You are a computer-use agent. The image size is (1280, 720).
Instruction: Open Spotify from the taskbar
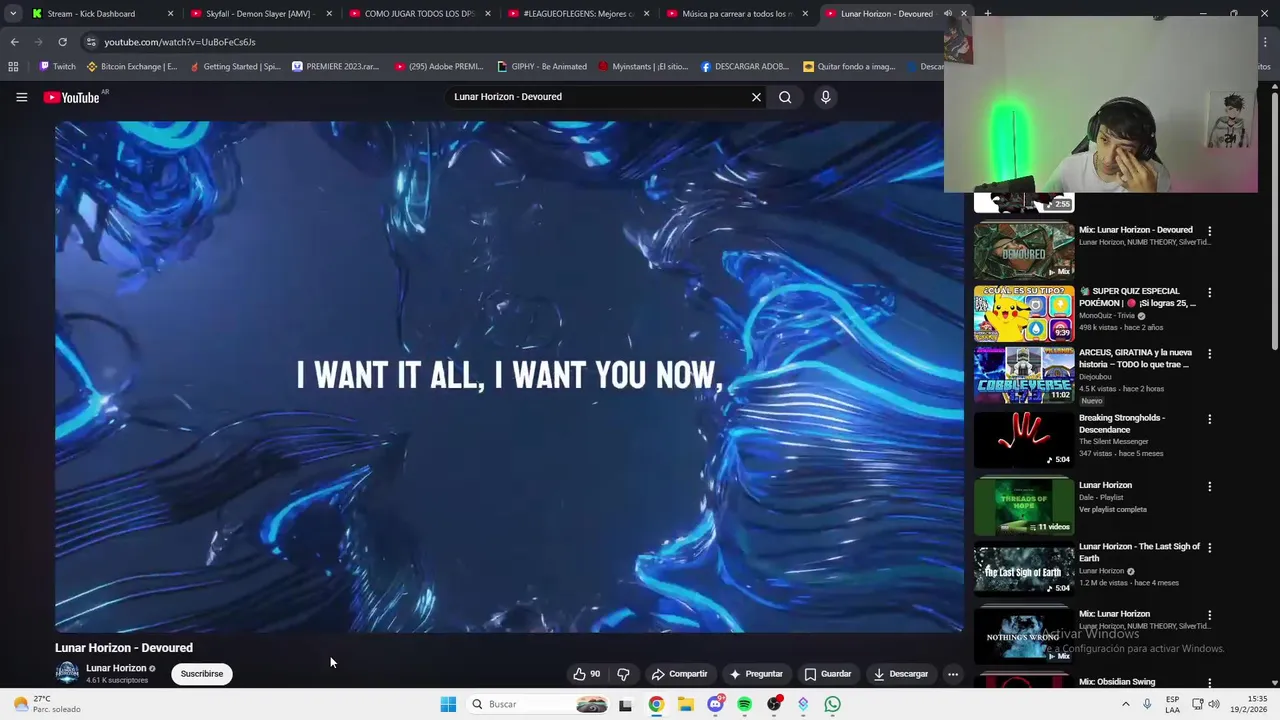click(744, 704)
